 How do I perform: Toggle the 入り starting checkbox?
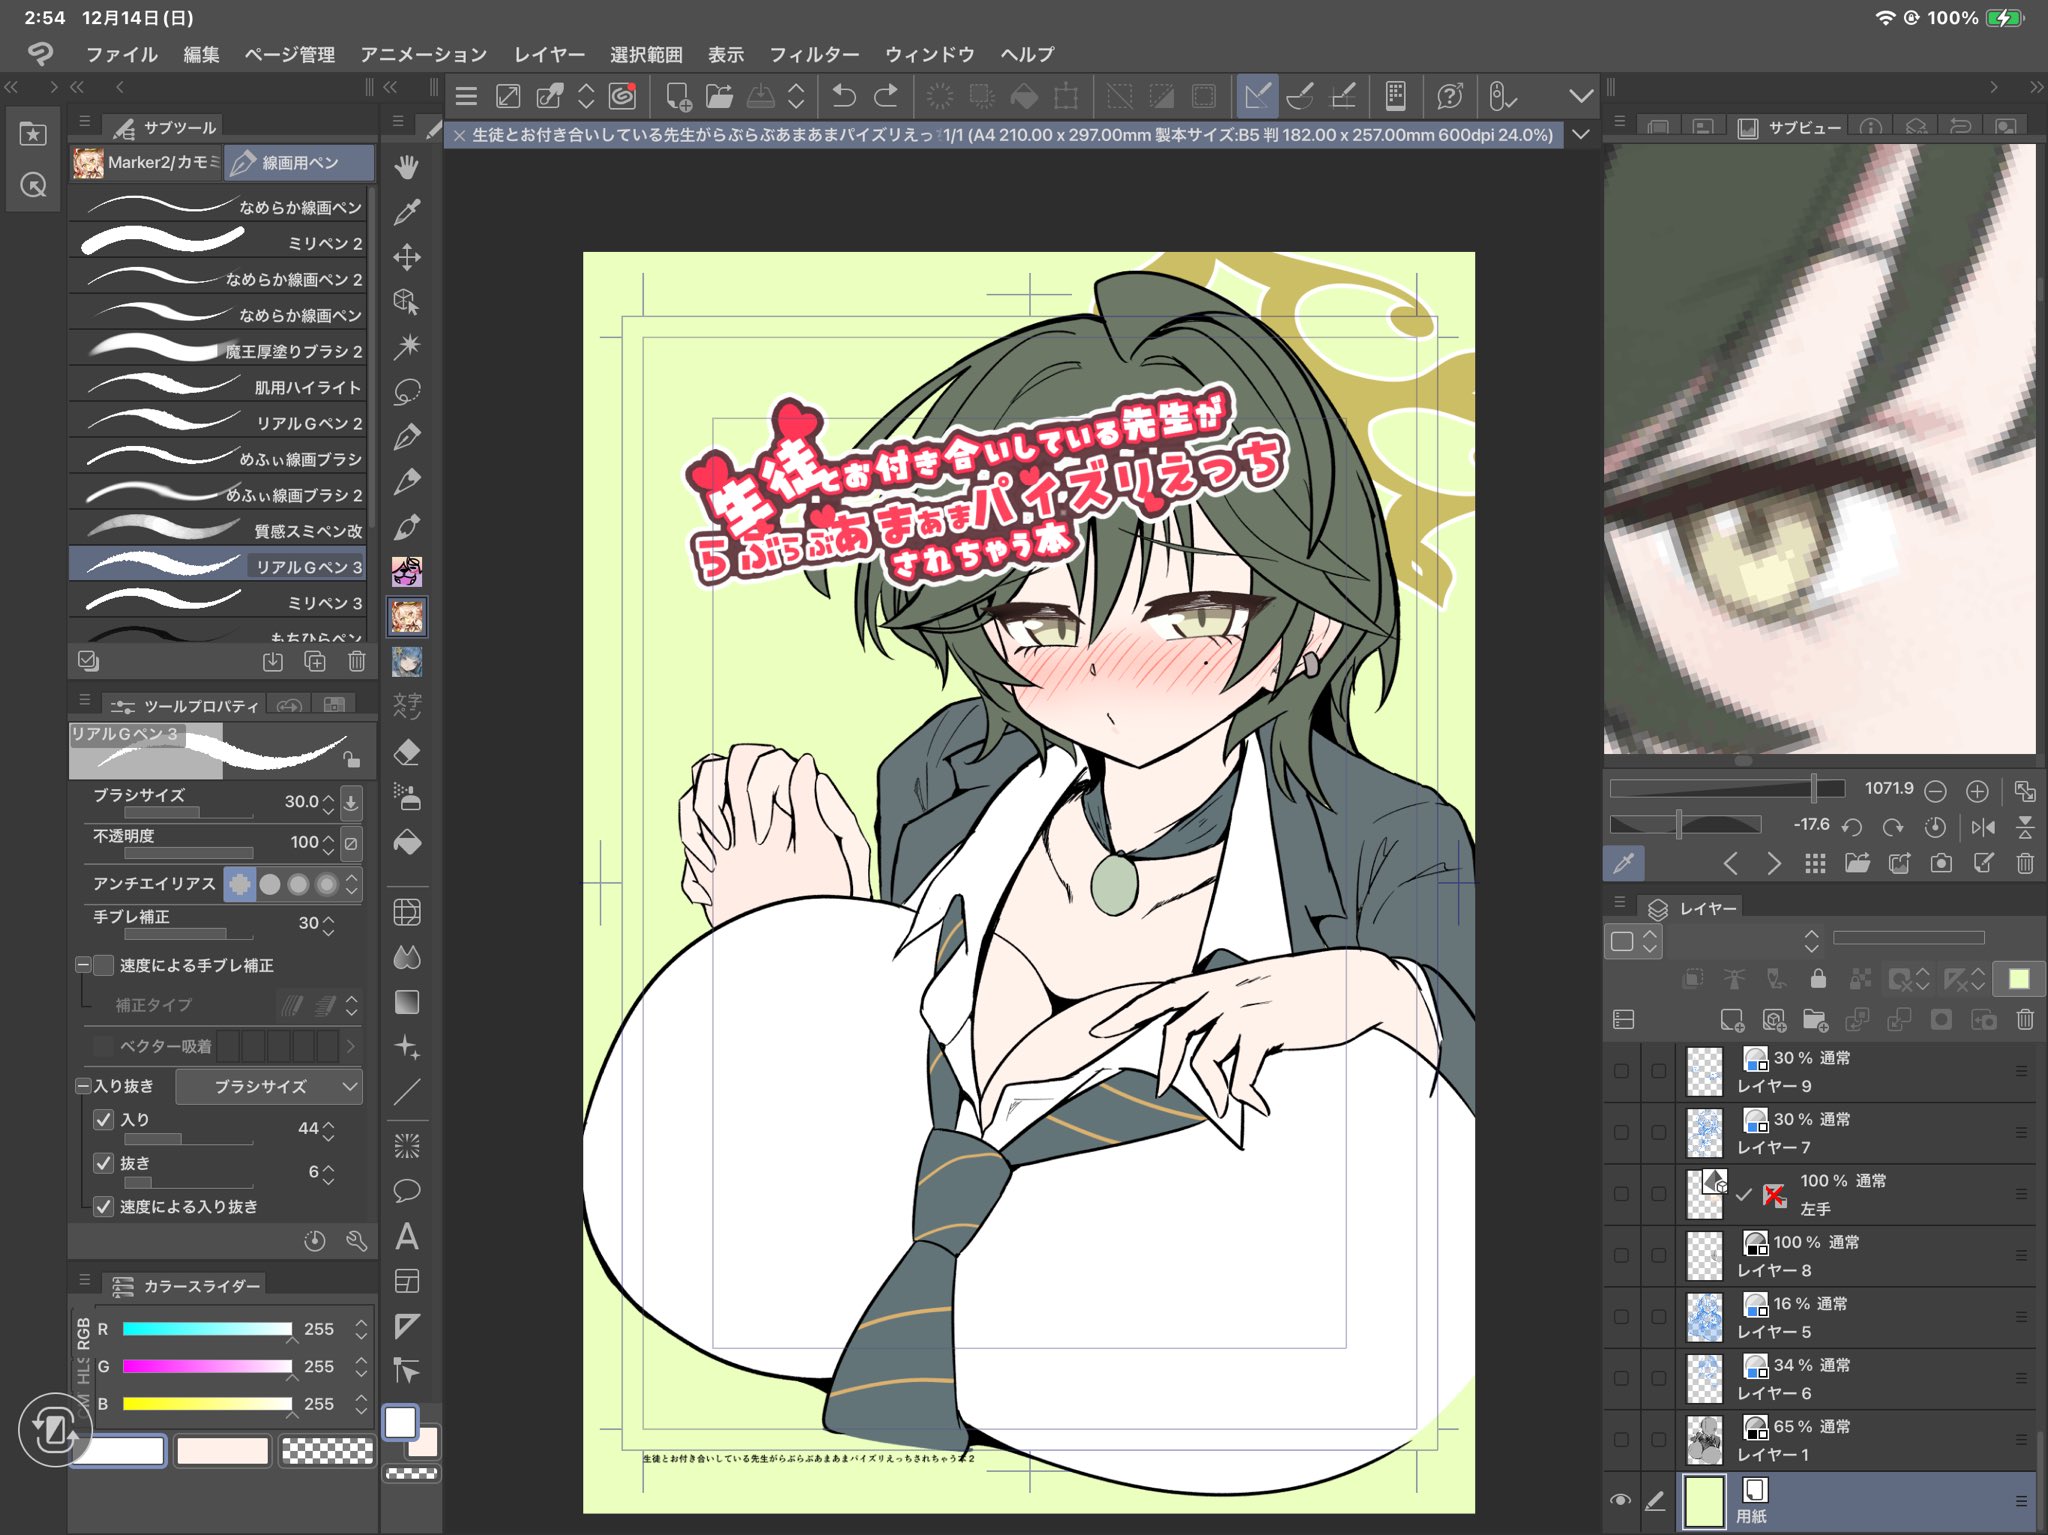(103, 1120)
